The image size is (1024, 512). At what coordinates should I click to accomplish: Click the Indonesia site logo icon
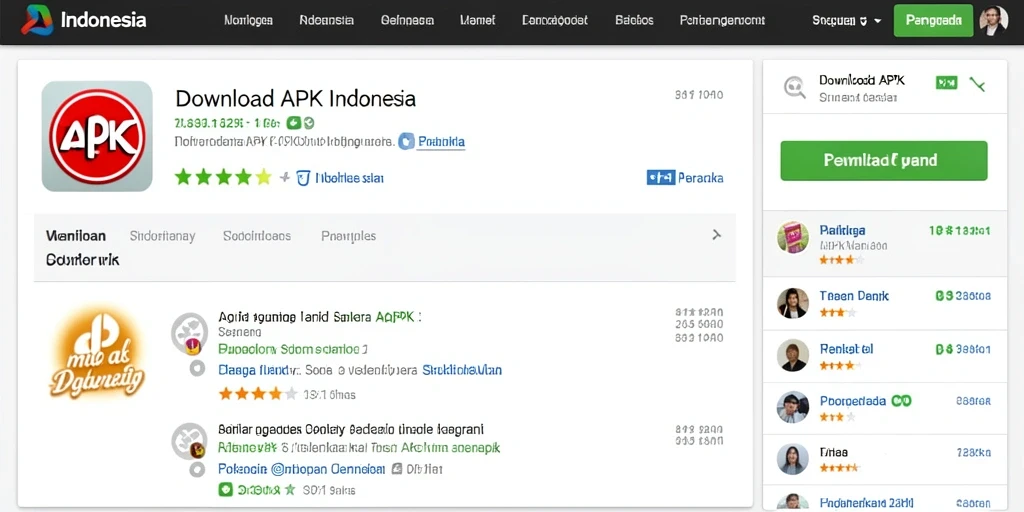coord(37,20)
